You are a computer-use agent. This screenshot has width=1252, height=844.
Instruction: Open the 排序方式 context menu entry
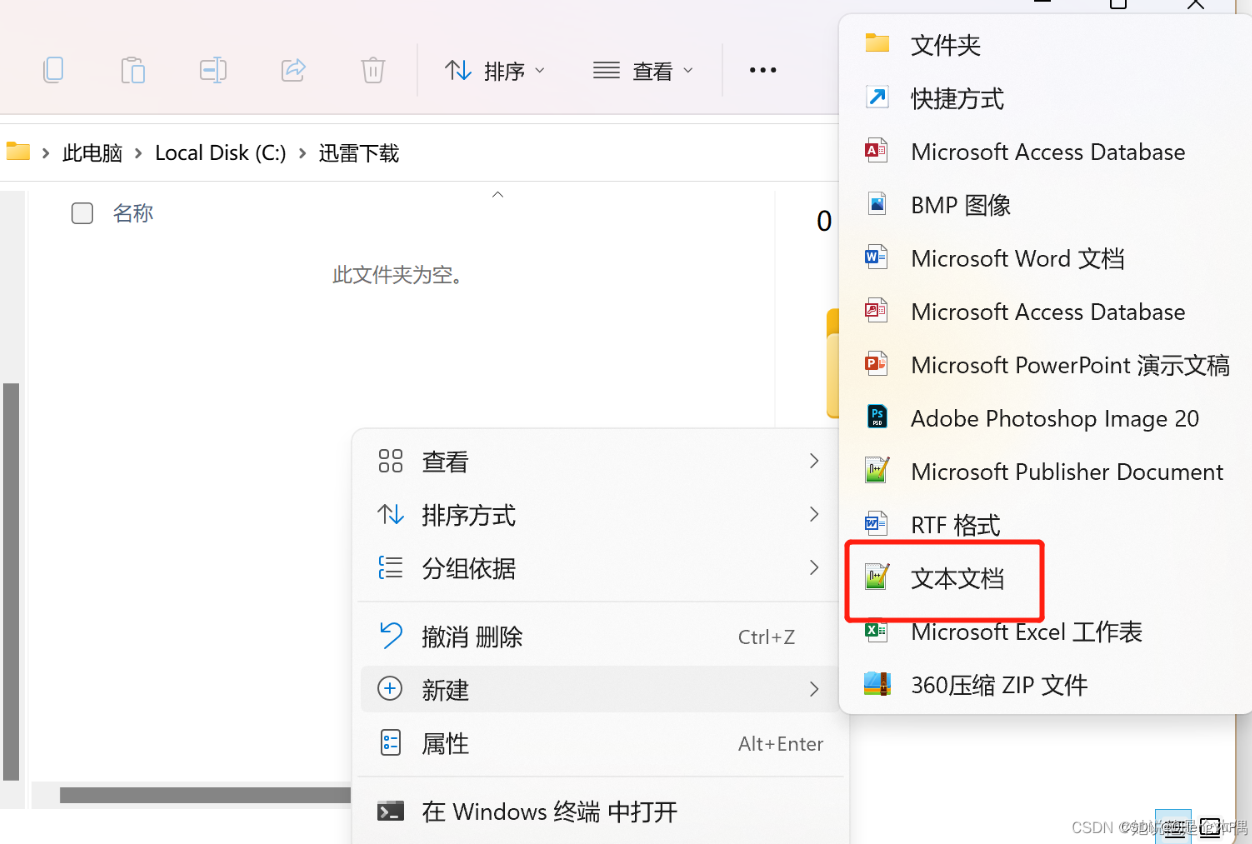[x=599, y=515]
